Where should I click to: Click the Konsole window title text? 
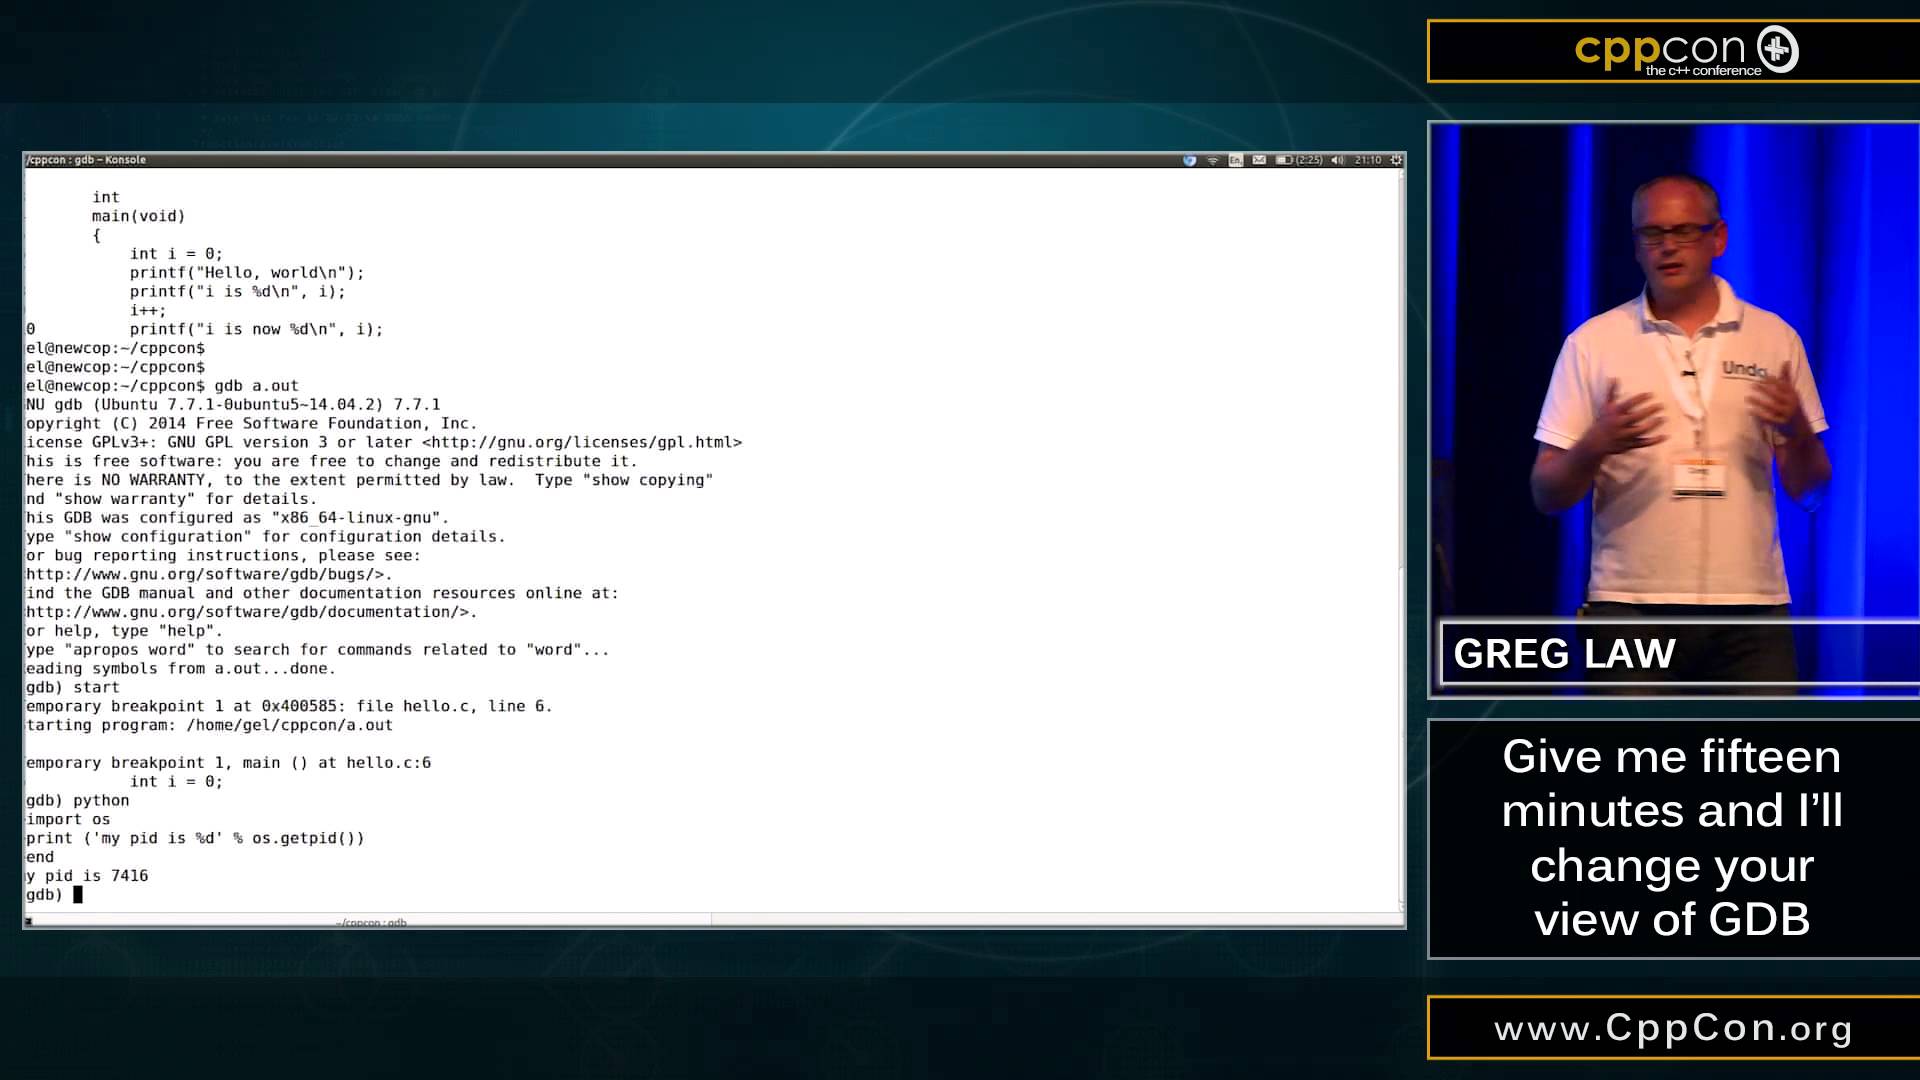tap(87, 160)
